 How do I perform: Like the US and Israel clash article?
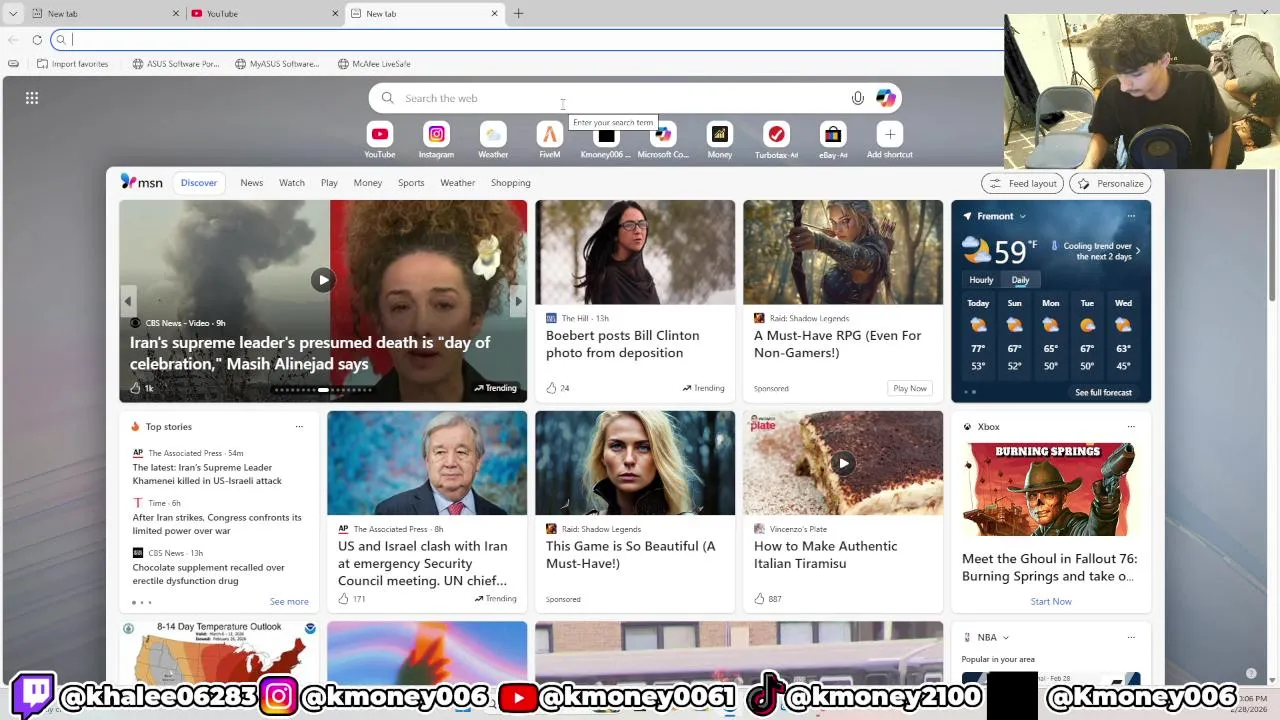[343, 599]
